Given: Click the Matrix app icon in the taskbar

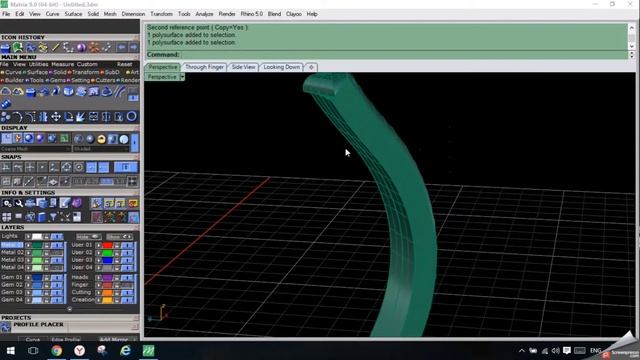Looking at the screenshot, I should (148, 351).
